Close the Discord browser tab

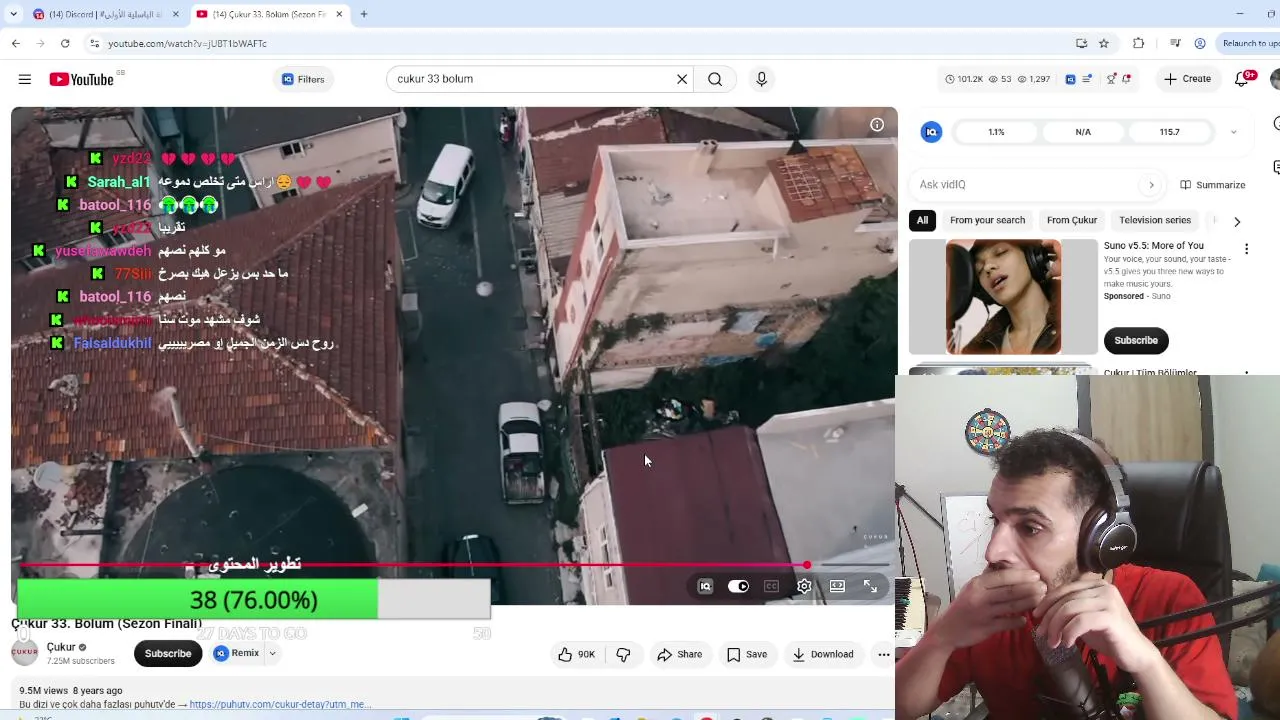pos(176,14)
